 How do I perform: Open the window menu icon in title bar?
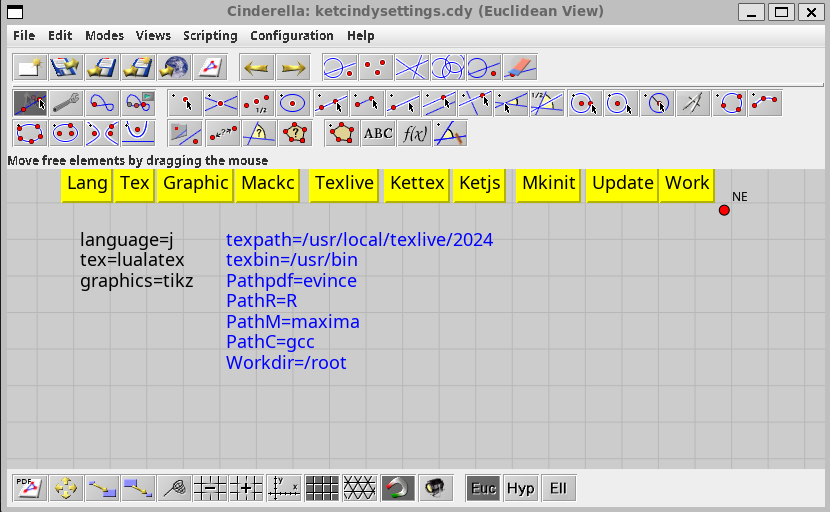15,12
